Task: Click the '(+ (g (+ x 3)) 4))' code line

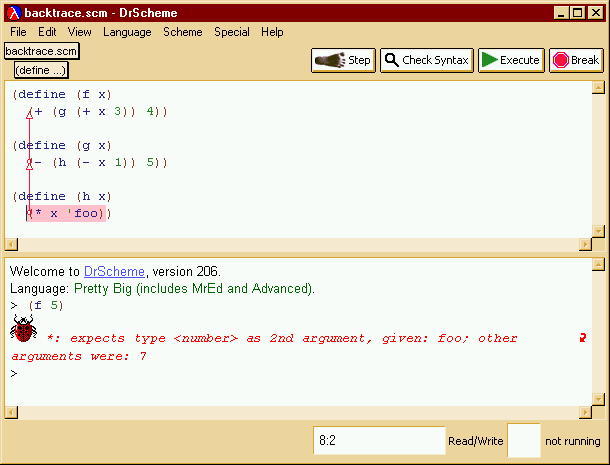Action: (x=97, y=112)
